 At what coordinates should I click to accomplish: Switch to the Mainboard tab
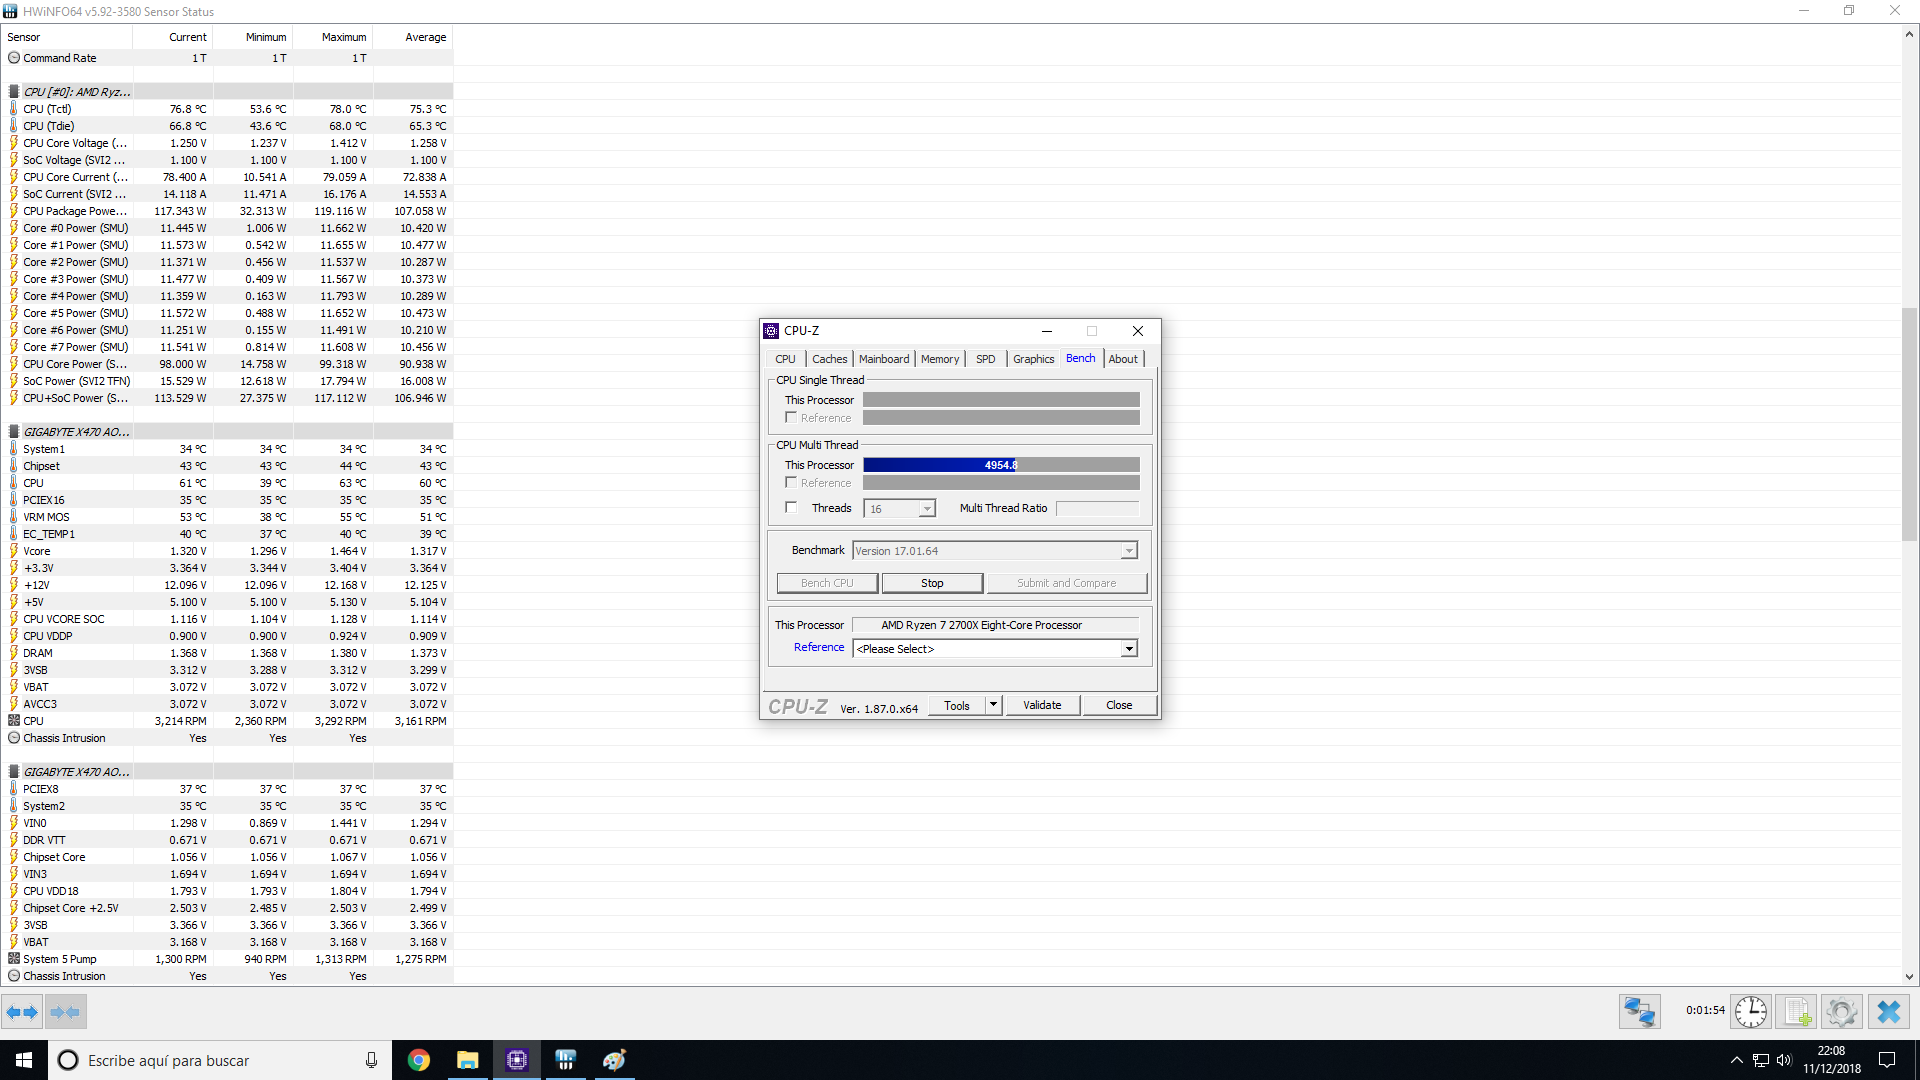[884, 359]
